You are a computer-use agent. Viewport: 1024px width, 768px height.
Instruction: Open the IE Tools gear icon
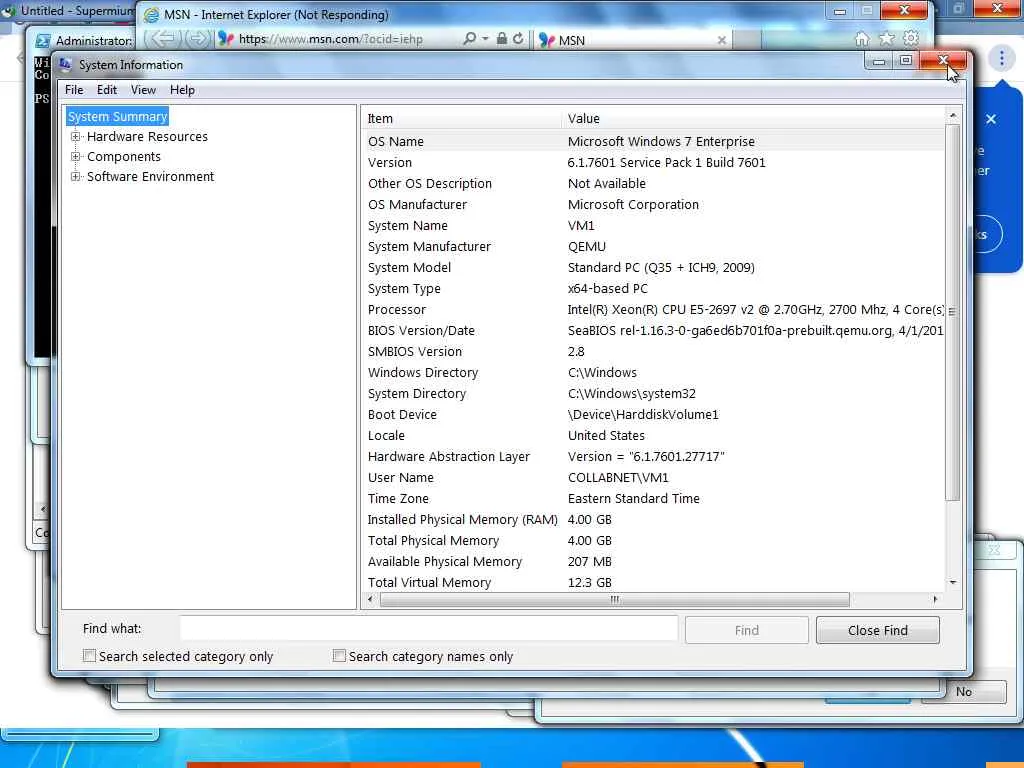click(910, 38)
